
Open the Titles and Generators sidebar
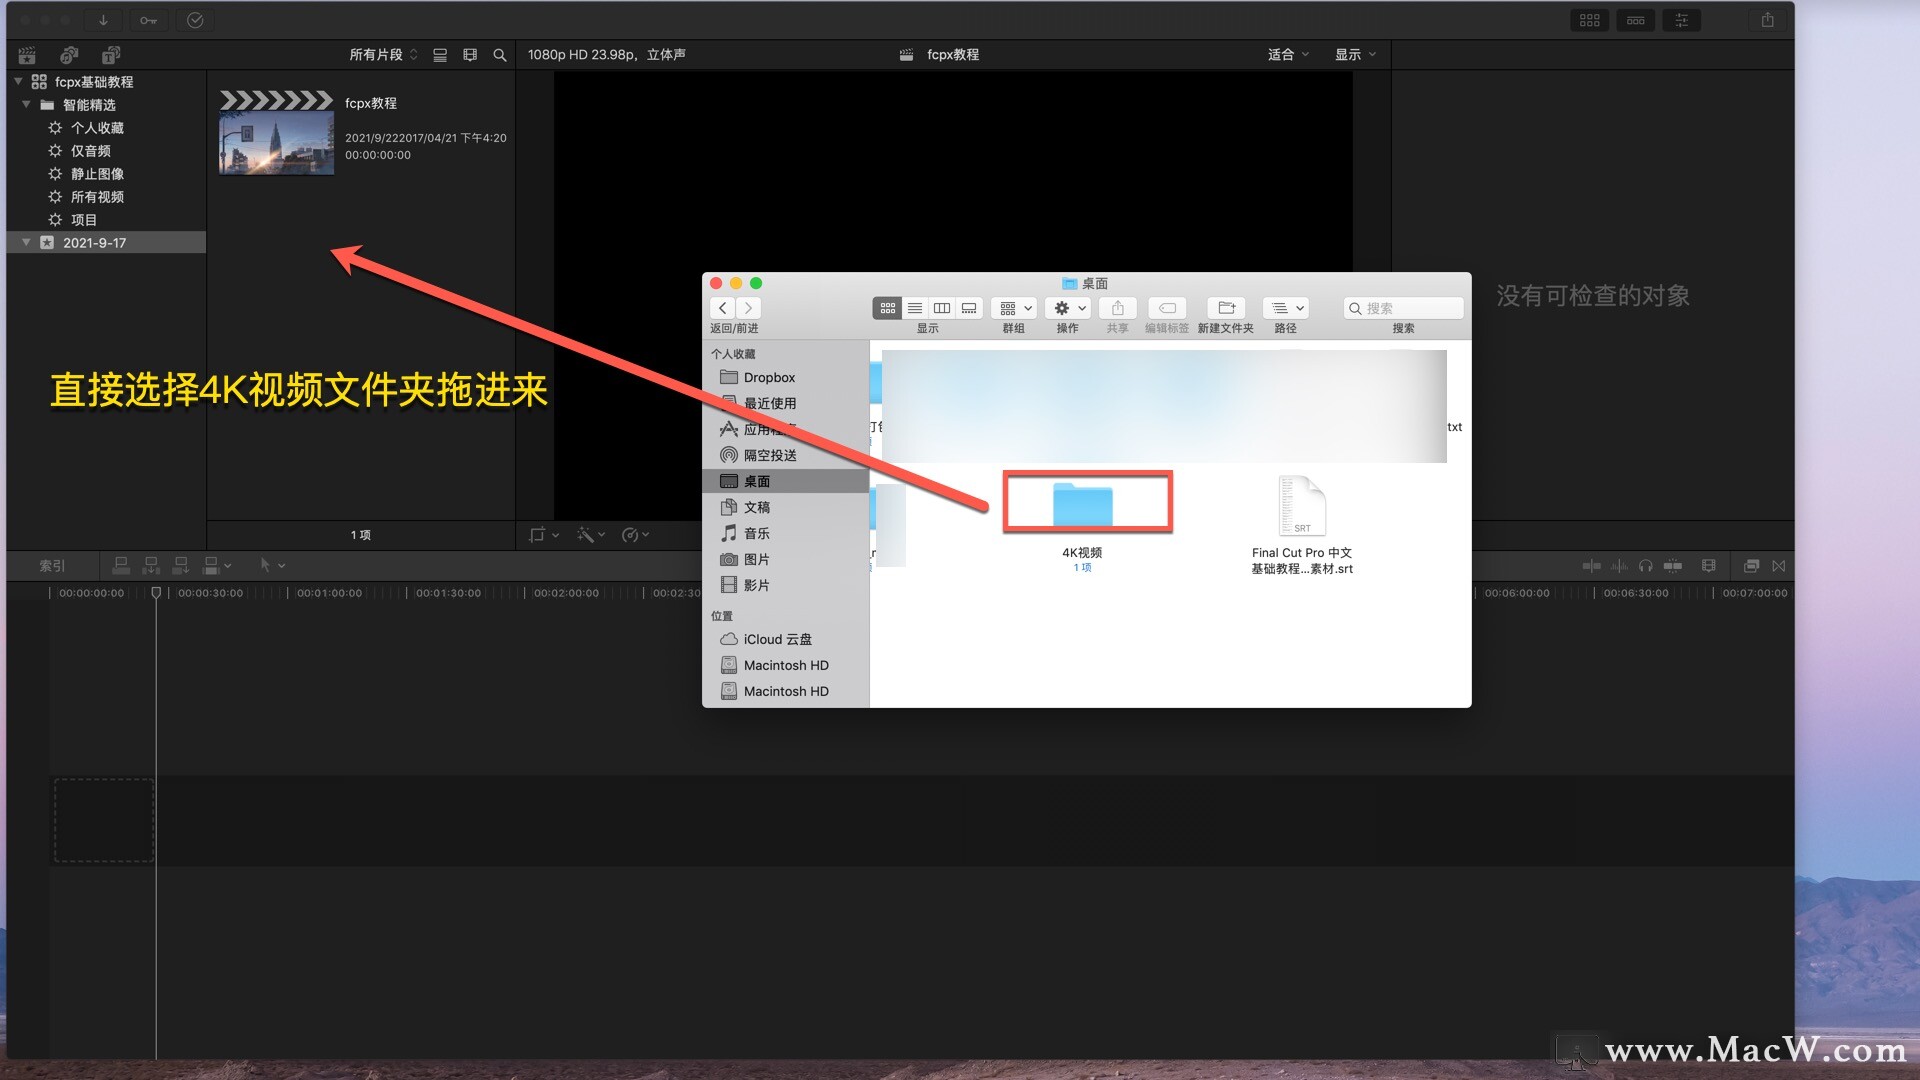(111, 55)
